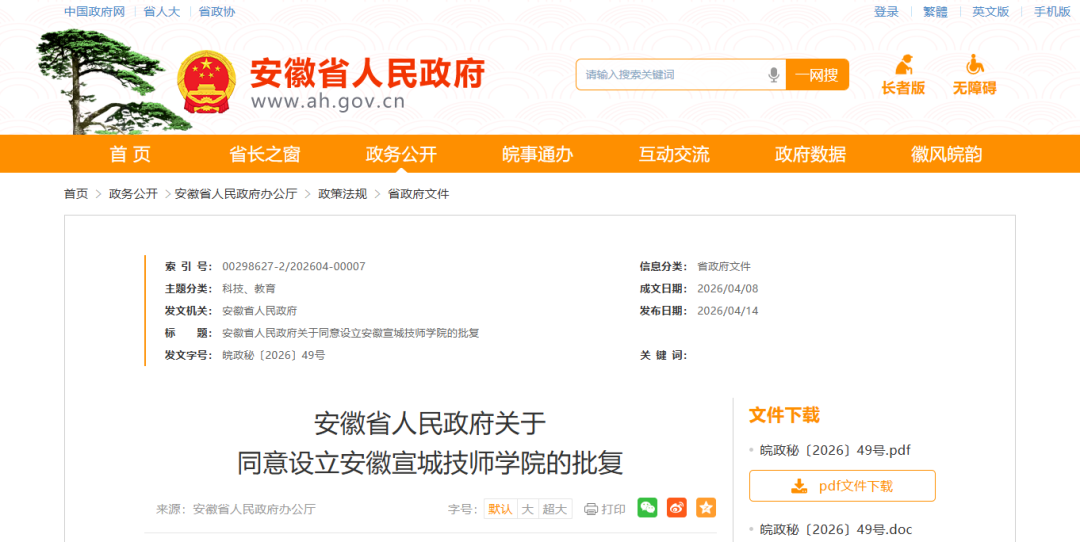The width and height of the screenshot is (1080, 542).
Task: Open the 长者版 elderly mode icon
Action: pos(903,65)
